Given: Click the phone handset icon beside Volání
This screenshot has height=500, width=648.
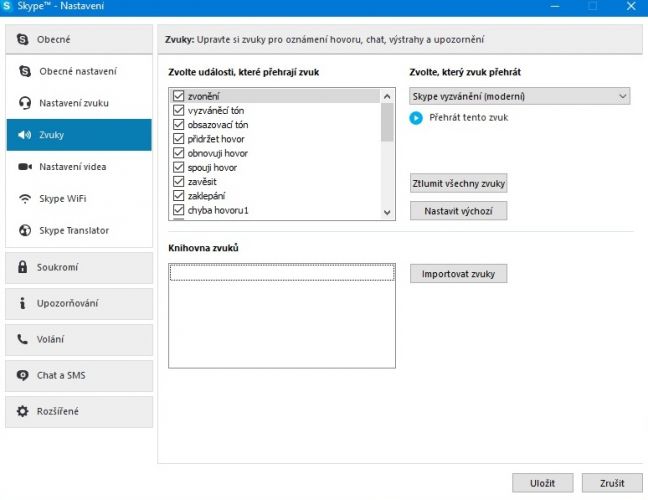Looking at the screenshot, I should 22,339.
